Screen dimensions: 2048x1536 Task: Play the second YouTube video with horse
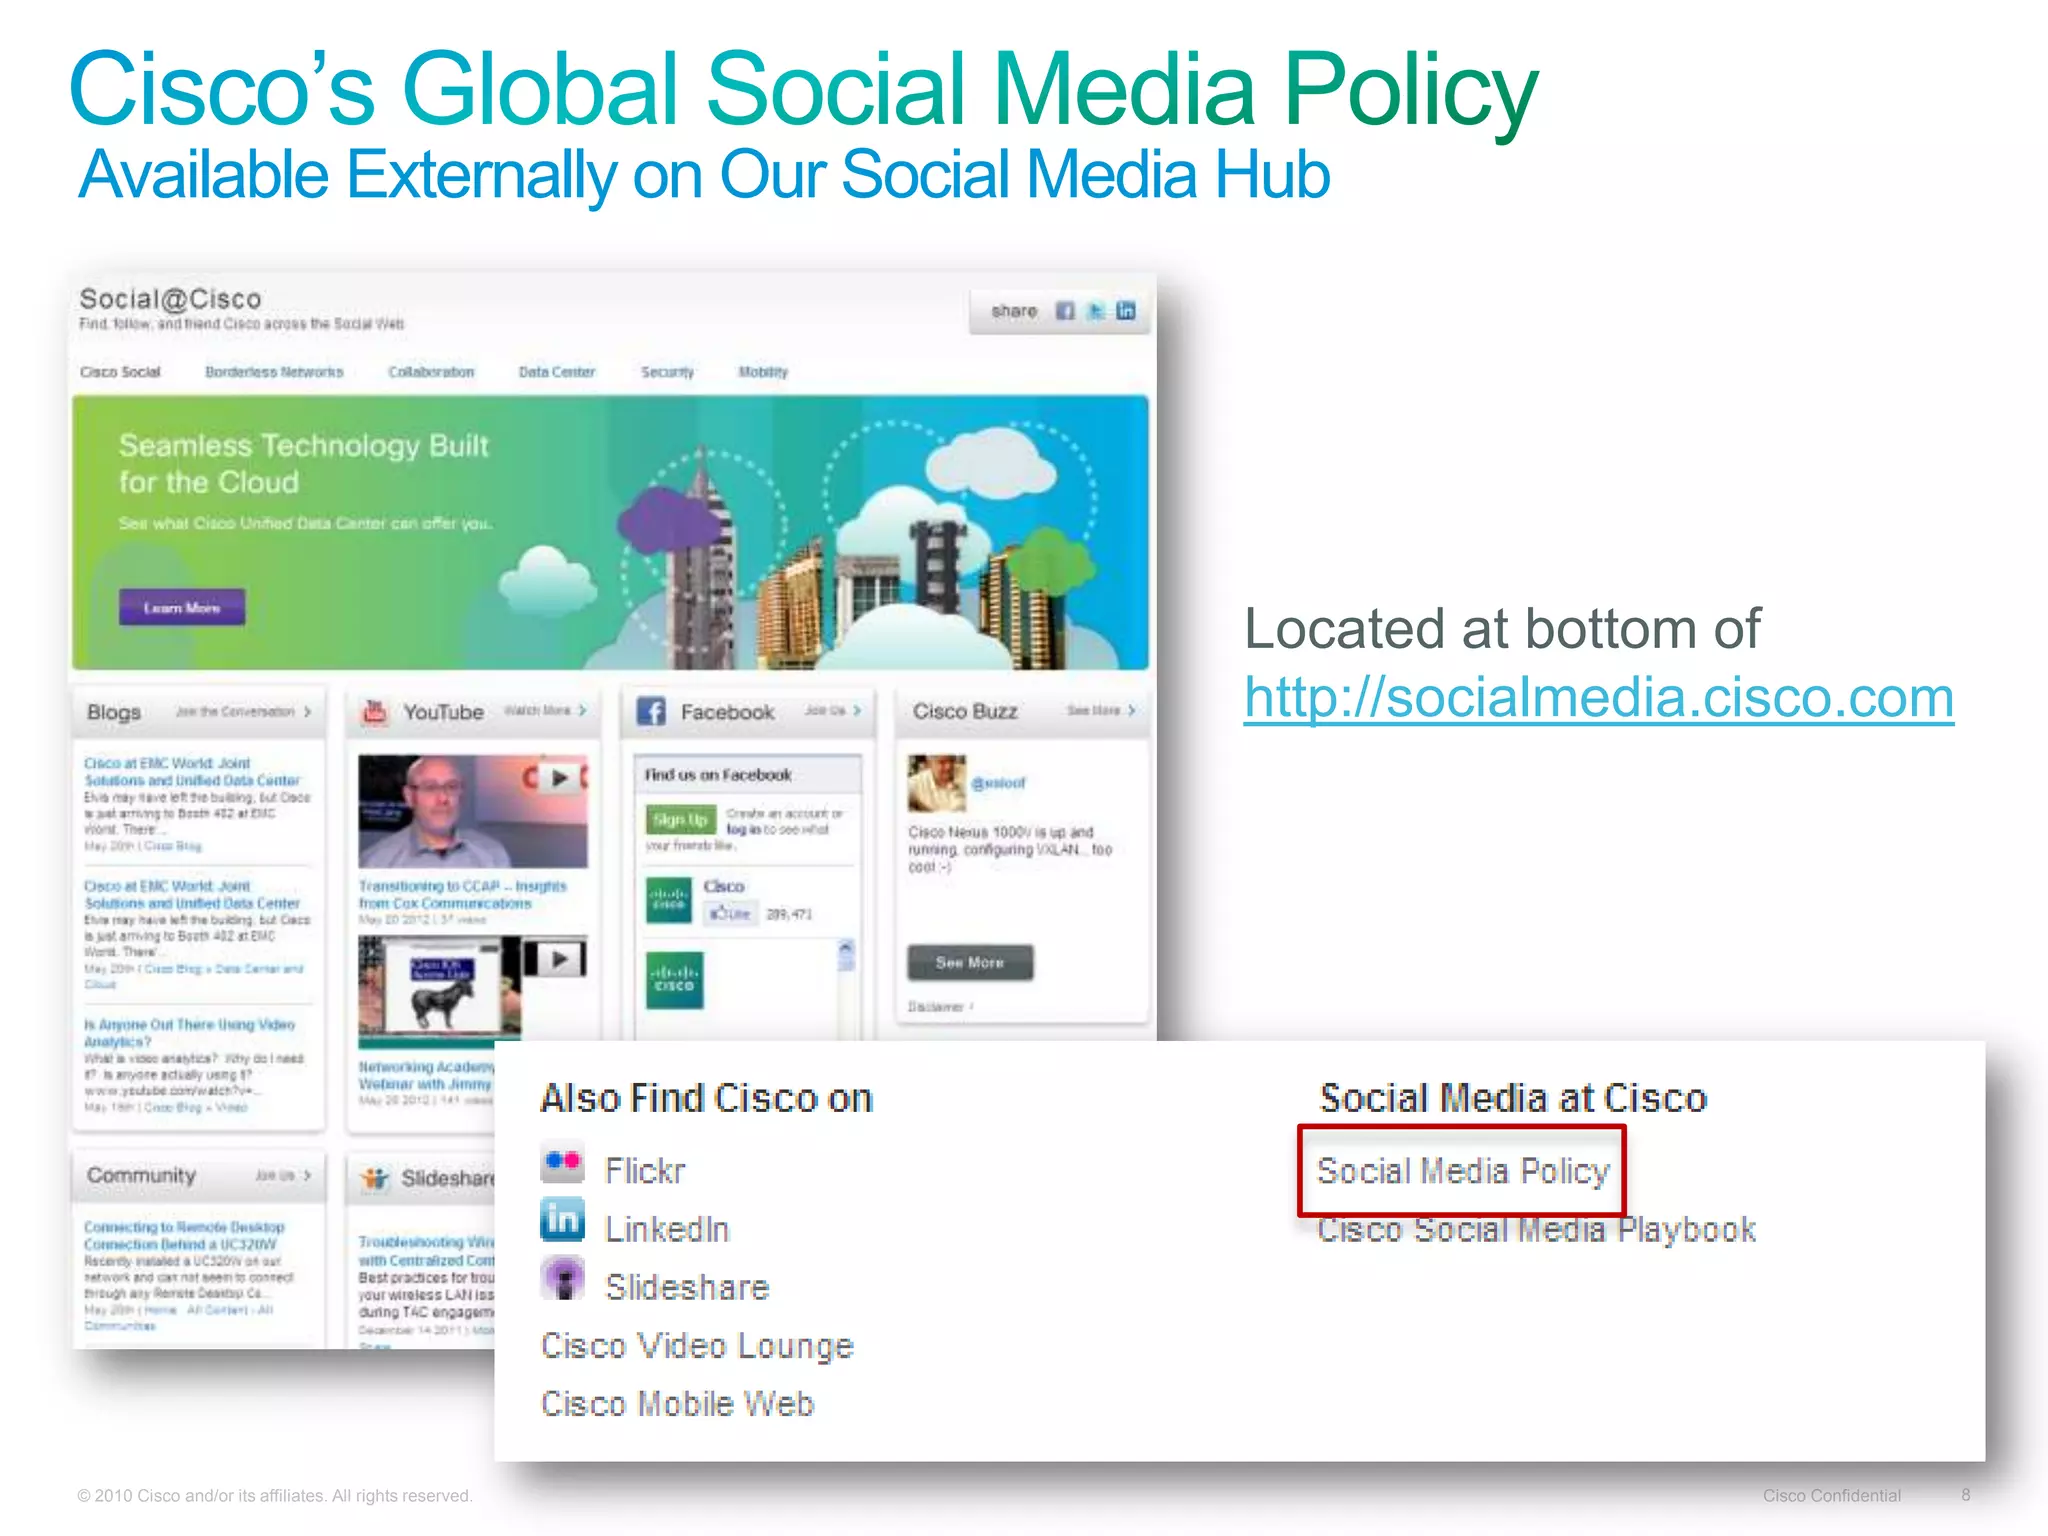coord(473,990)
